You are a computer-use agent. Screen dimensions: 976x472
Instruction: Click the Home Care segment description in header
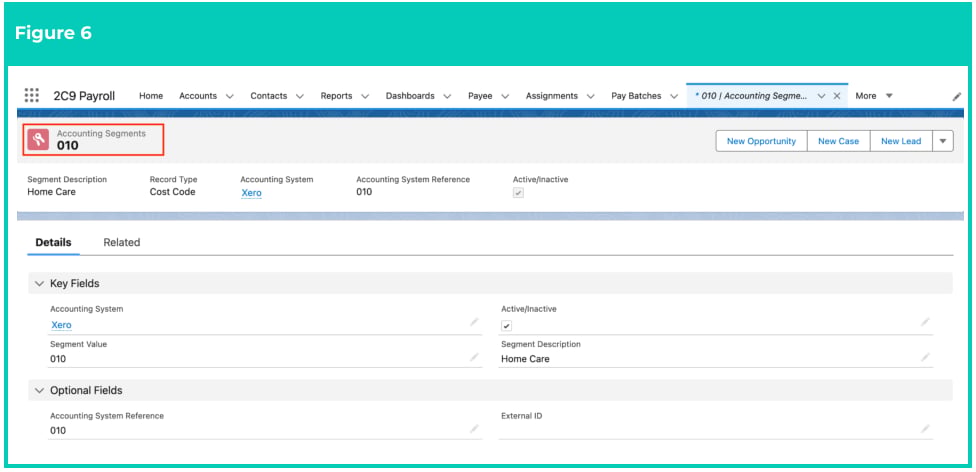[52, 192]
